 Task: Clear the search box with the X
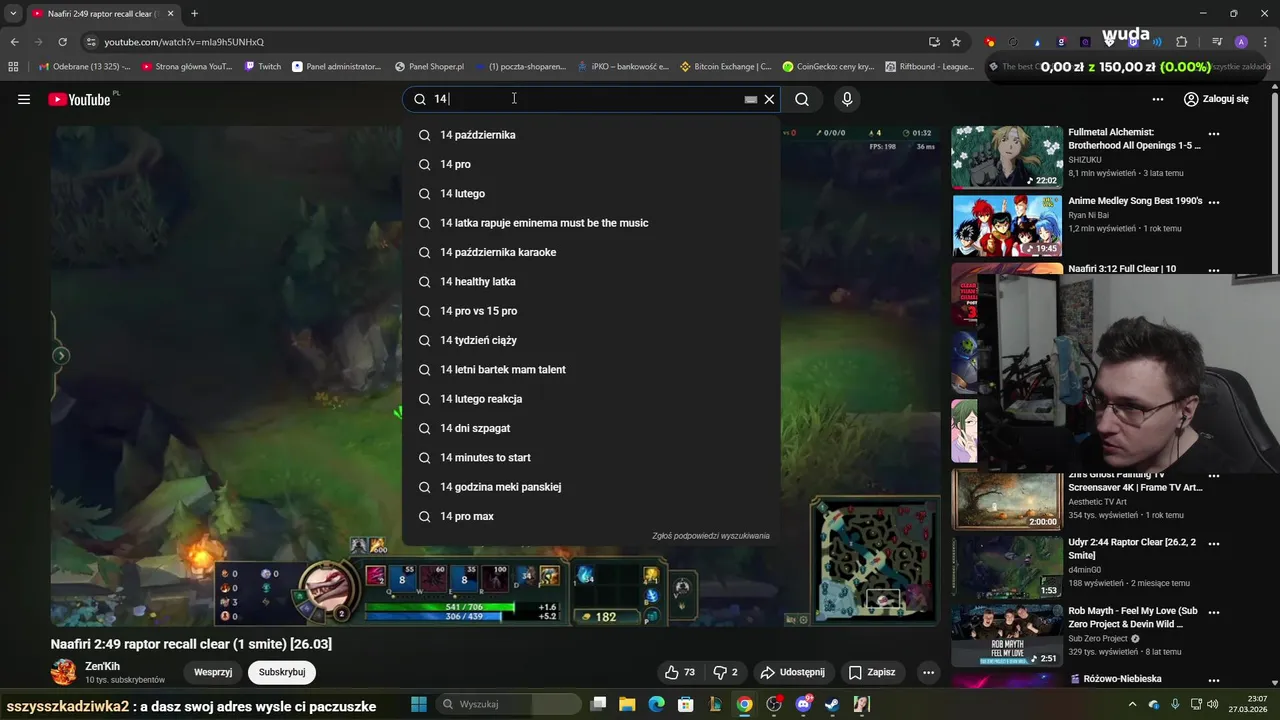click(x=769, y=99)
